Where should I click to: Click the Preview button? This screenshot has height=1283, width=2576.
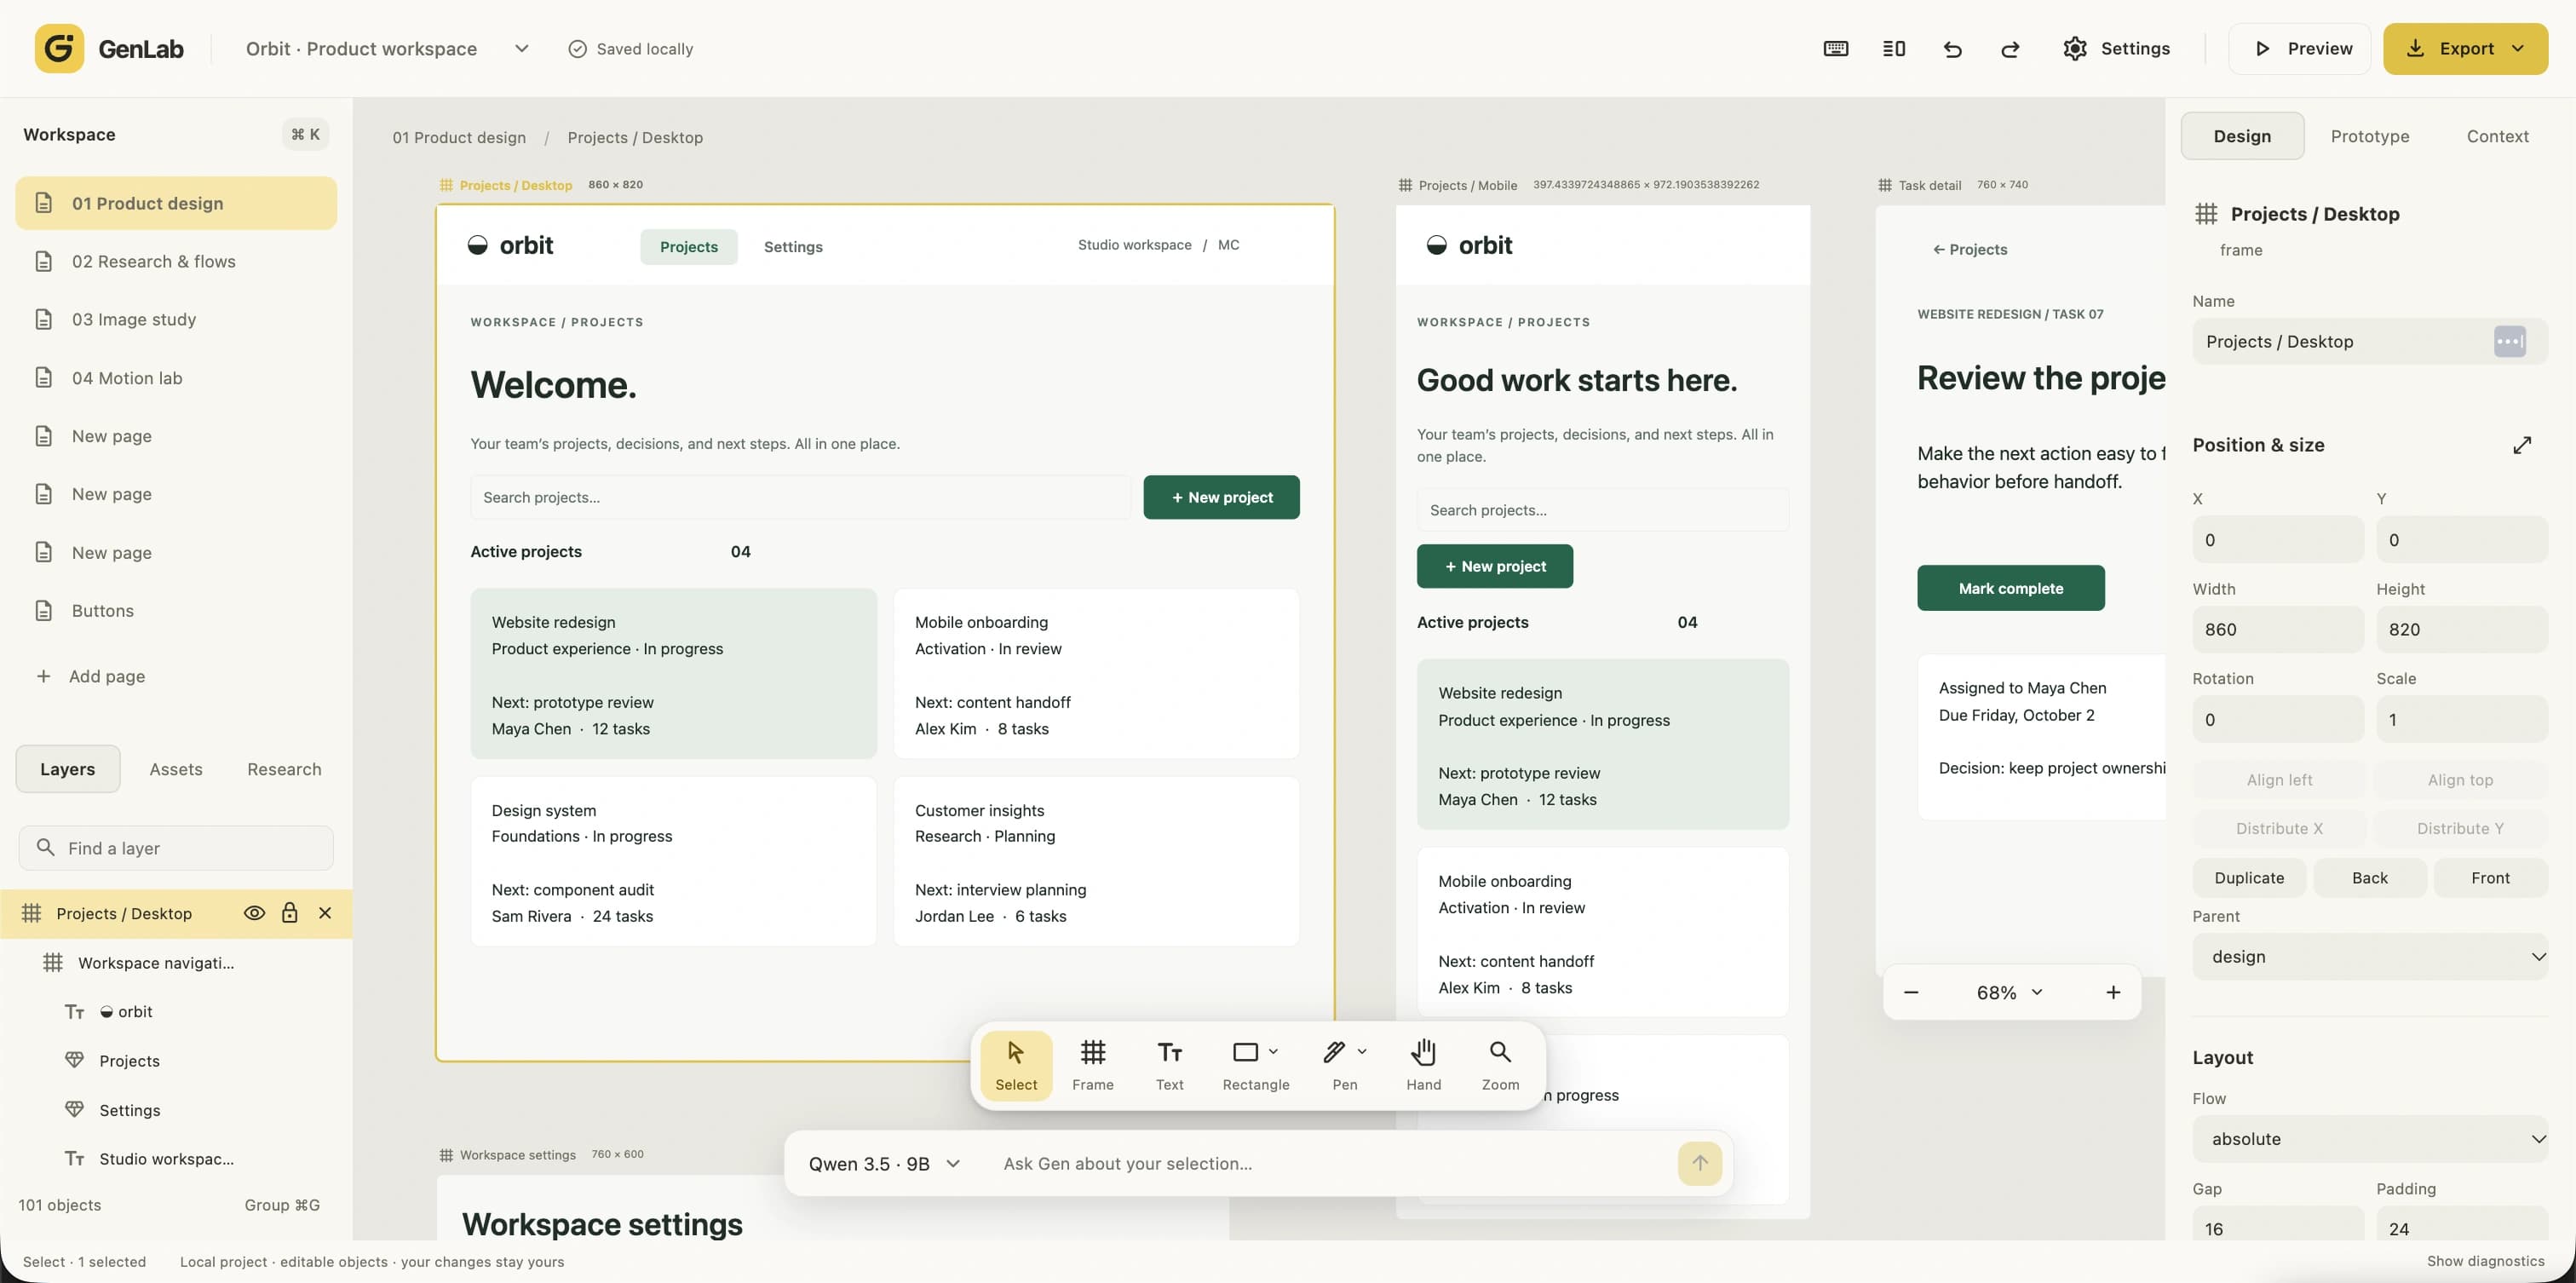[x=2300, y=49]
